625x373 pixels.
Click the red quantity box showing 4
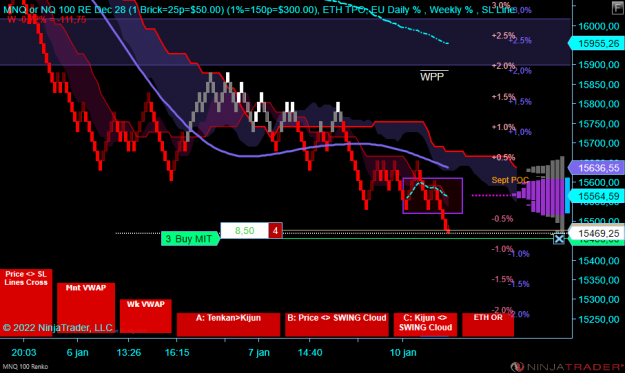(275, 231)
